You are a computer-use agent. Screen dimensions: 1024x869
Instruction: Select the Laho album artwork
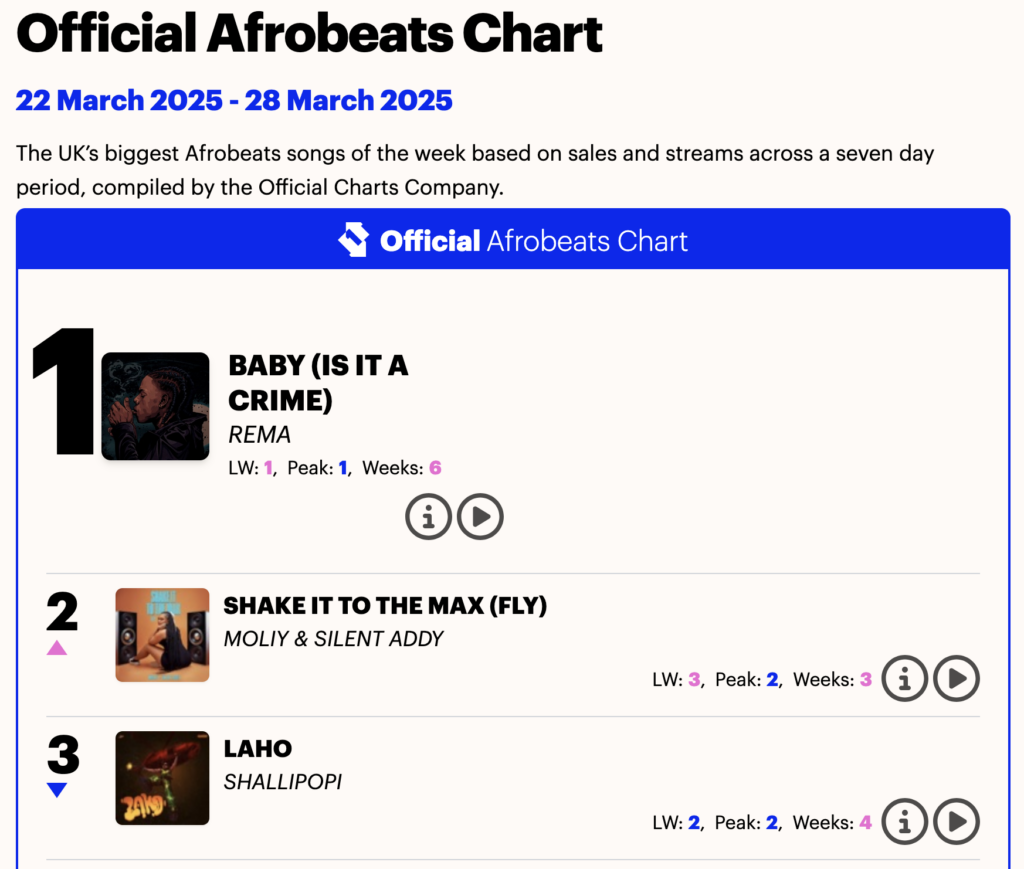(162, 778)
